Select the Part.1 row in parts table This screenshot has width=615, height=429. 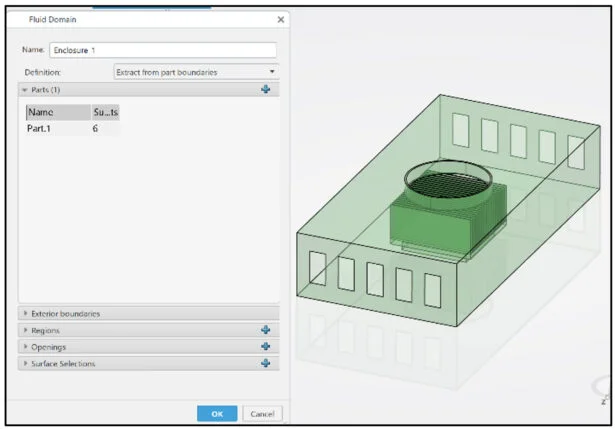(x=44, y=129)
